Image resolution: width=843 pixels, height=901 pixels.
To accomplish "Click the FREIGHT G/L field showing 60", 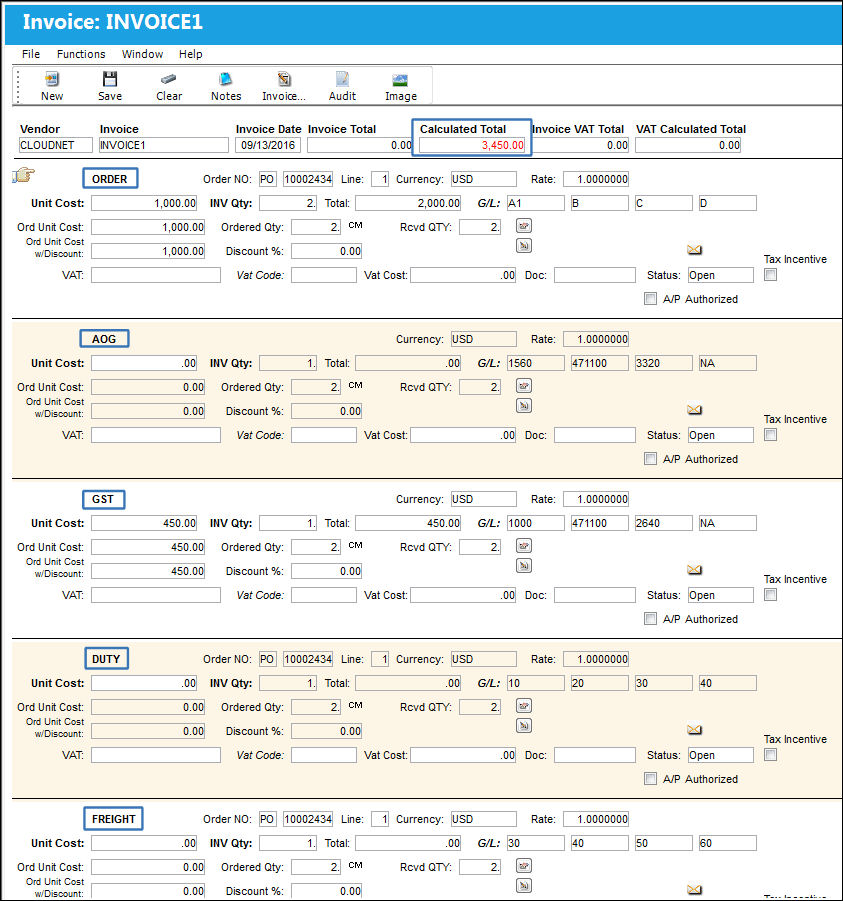I will click(x=727, y=843).
